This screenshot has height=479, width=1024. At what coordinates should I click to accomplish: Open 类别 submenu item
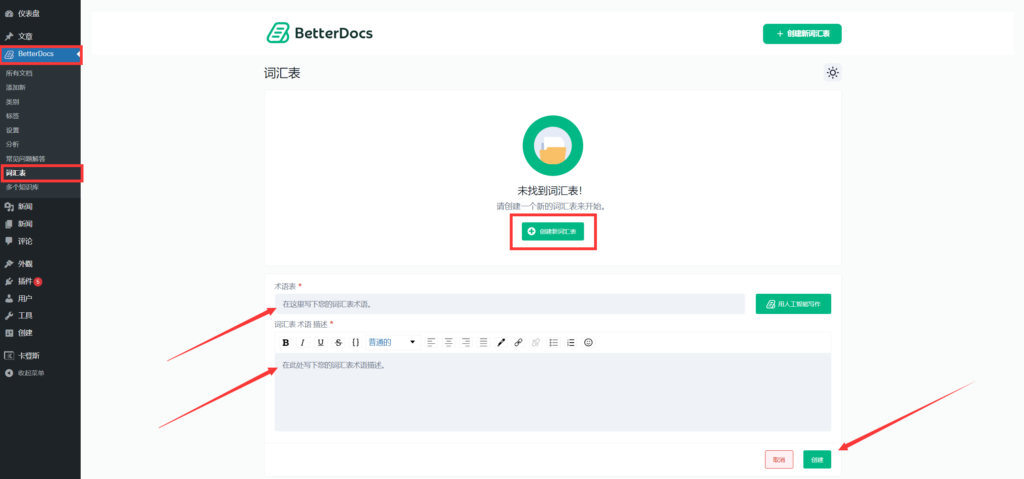(12, 102)
